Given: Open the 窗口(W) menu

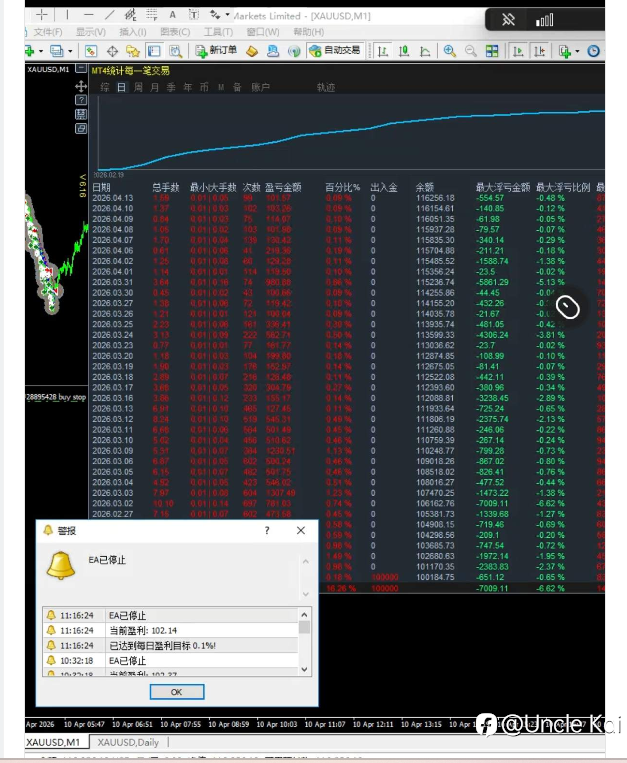Looking at the screenshot, I should coord(263,32).
